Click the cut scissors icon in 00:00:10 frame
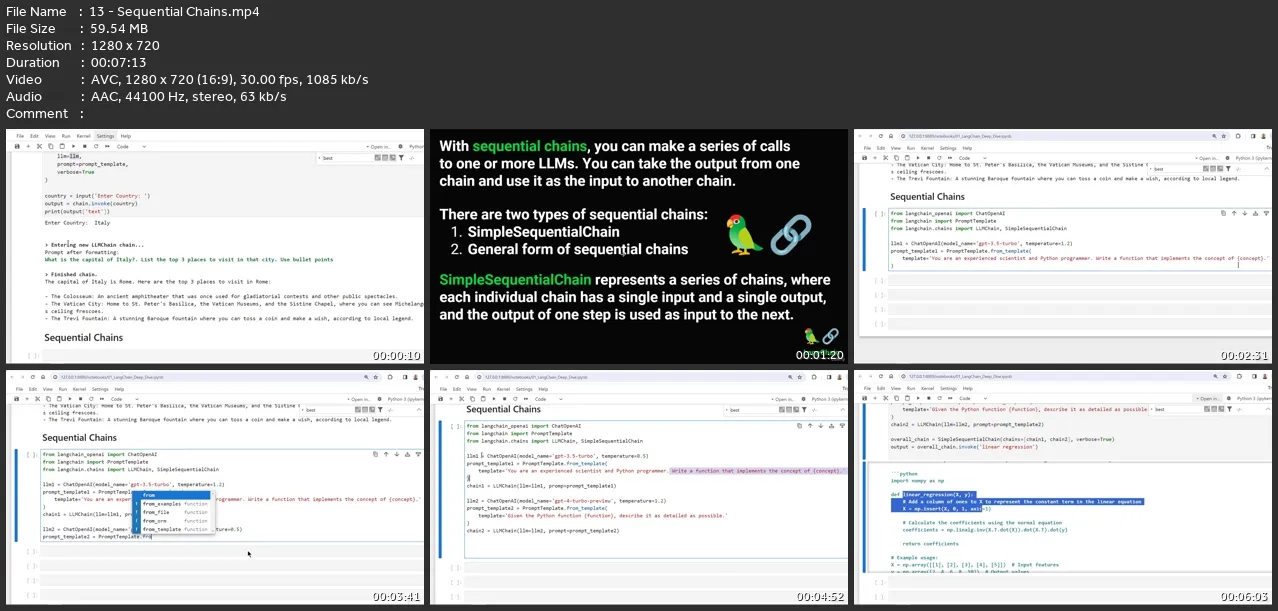 point(39,147)
